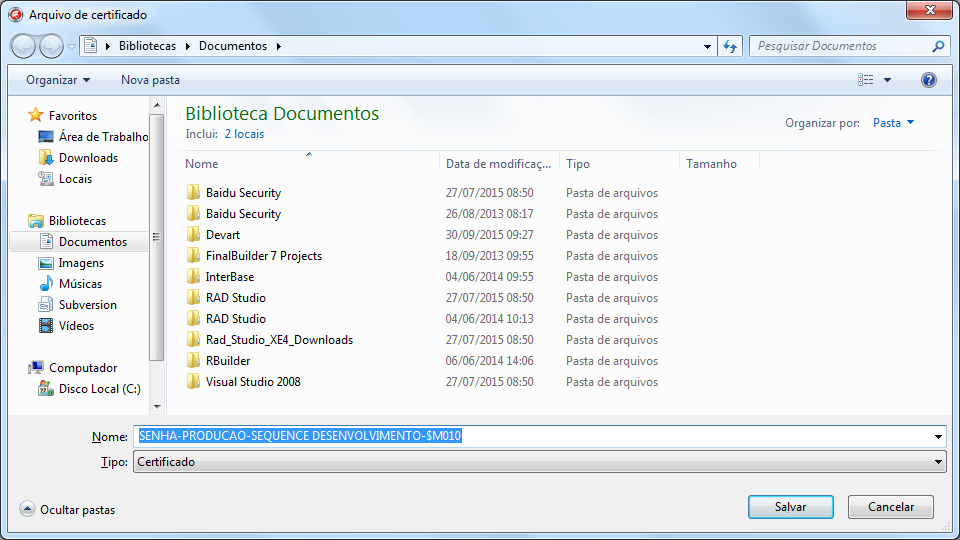Click the 2 locais link
The height and width of the screenshot is (540, 960).
point(244,134)
